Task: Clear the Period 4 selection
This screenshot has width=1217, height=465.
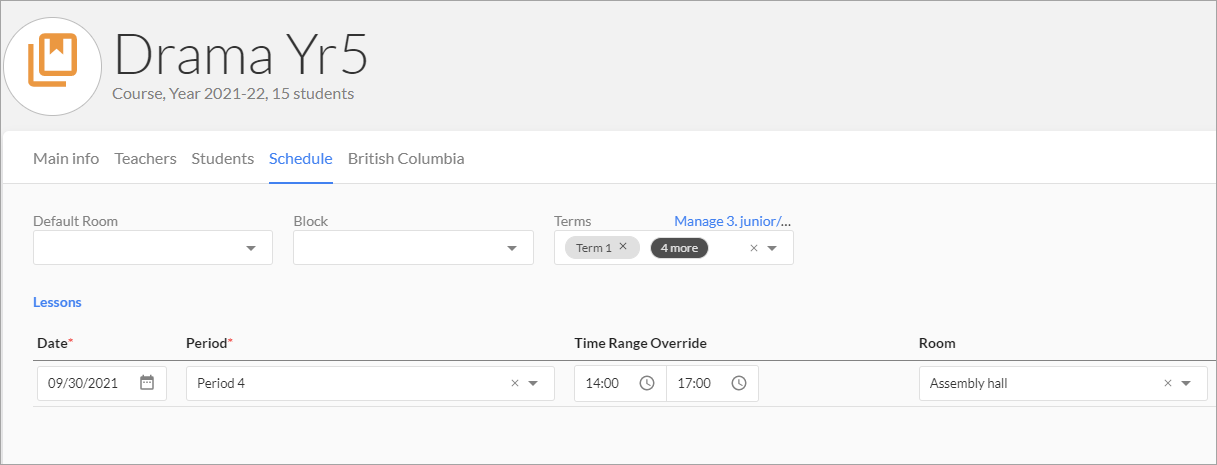Action: pyautogui.click(x=515, y=383)
